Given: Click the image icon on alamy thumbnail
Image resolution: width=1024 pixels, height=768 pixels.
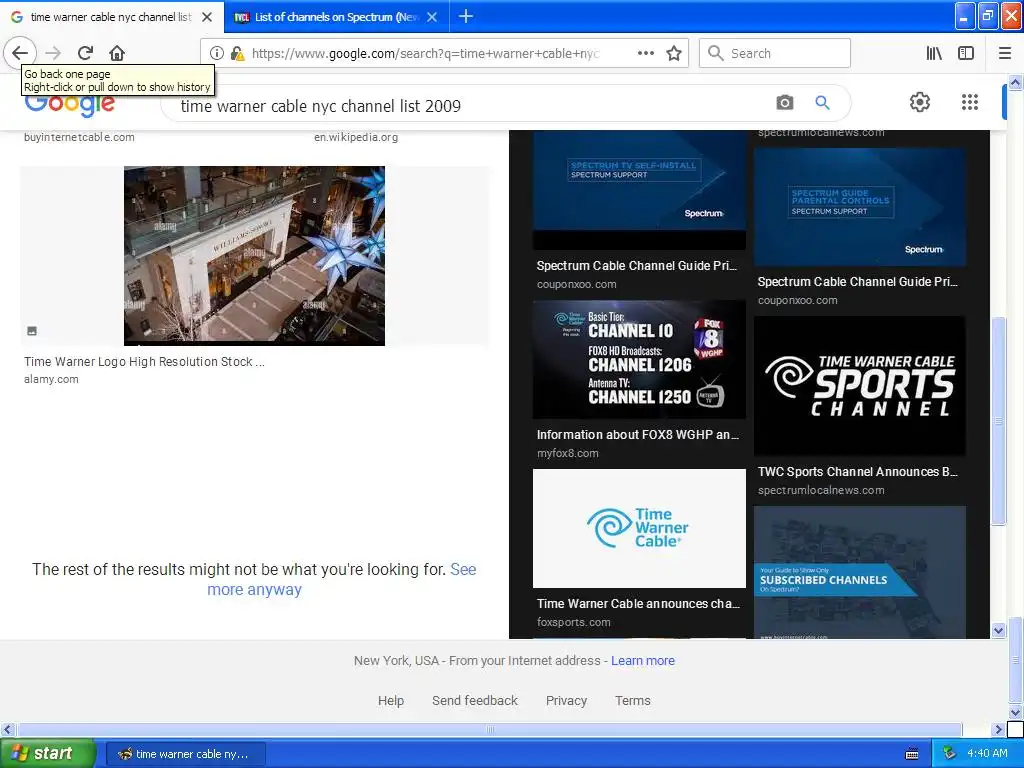Looking at the screenshot, I should (32, 331).
